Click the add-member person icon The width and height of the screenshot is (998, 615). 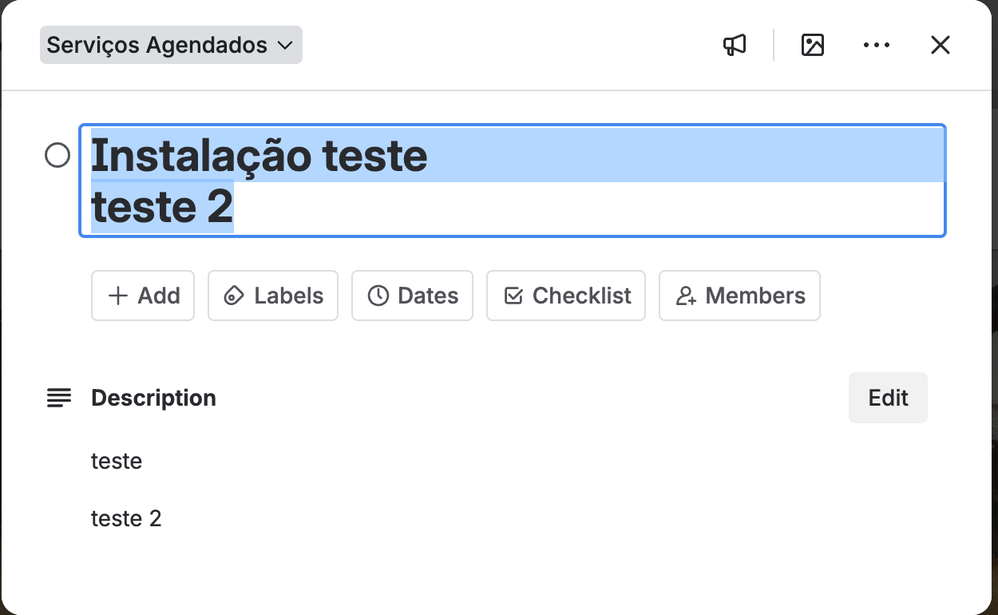coord(686,295)
